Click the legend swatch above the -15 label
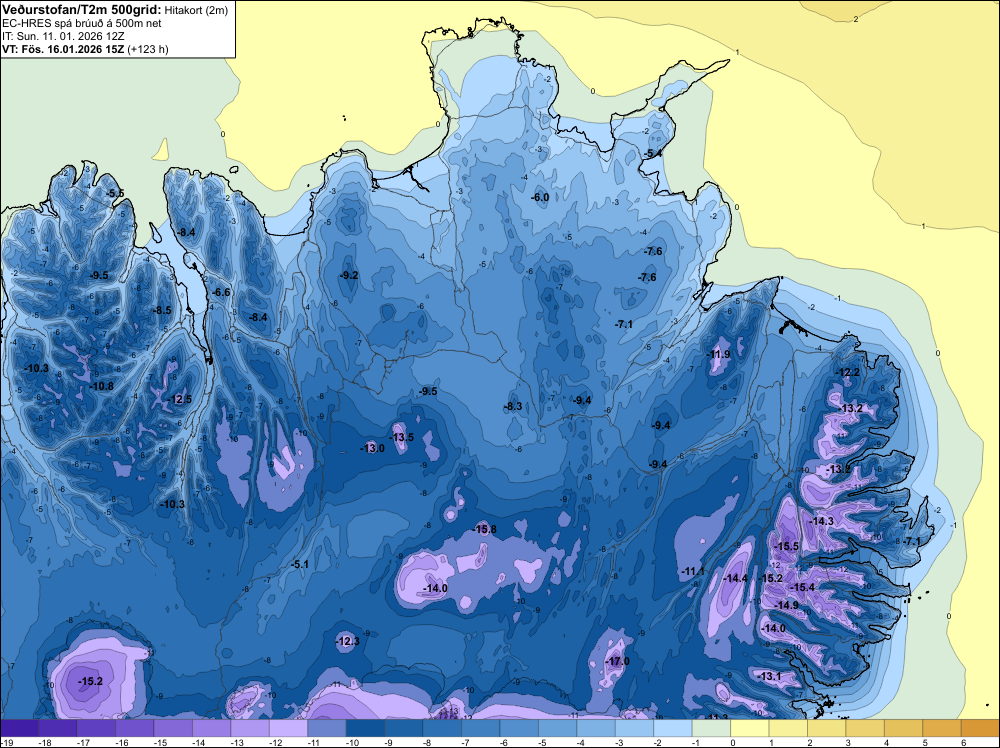The width and height of the screenshot is (1000, 748). [x=173, y=728]
